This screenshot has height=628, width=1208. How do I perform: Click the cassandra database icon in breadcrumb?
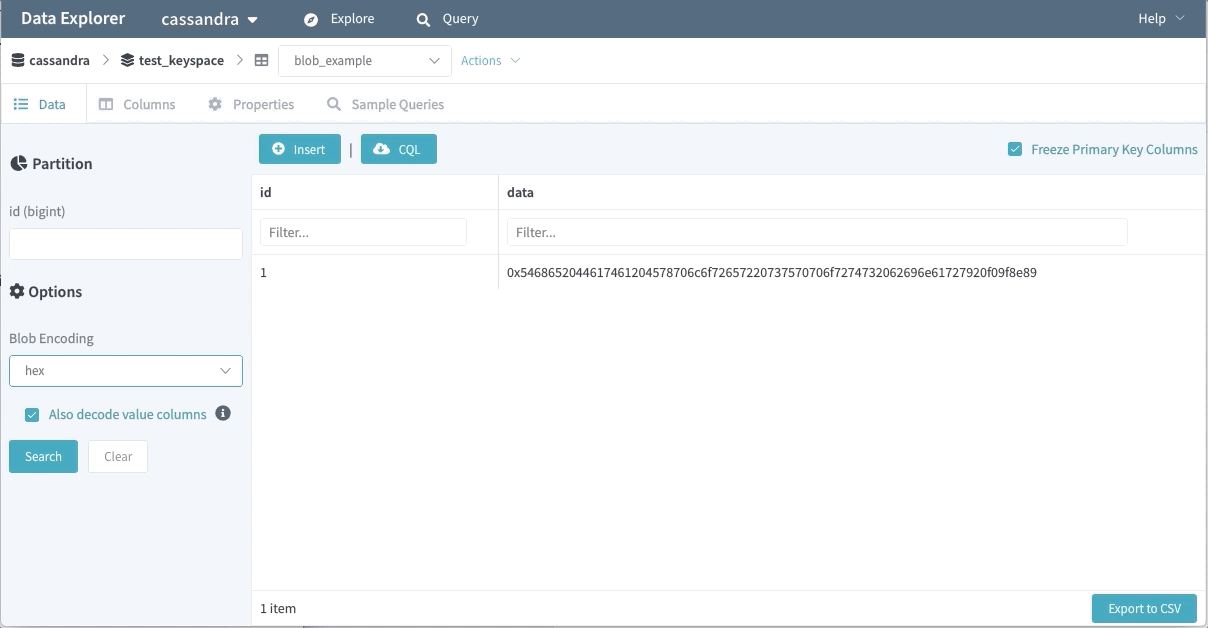click(17, 60)
